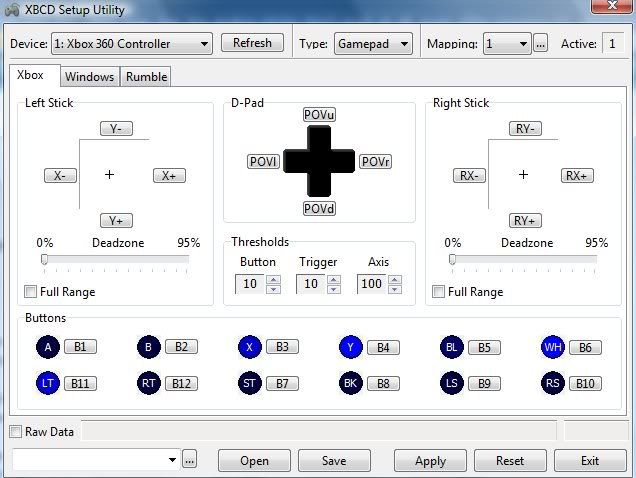
Task: Open the Mapping number dropdown
Action: click(522, 44)
